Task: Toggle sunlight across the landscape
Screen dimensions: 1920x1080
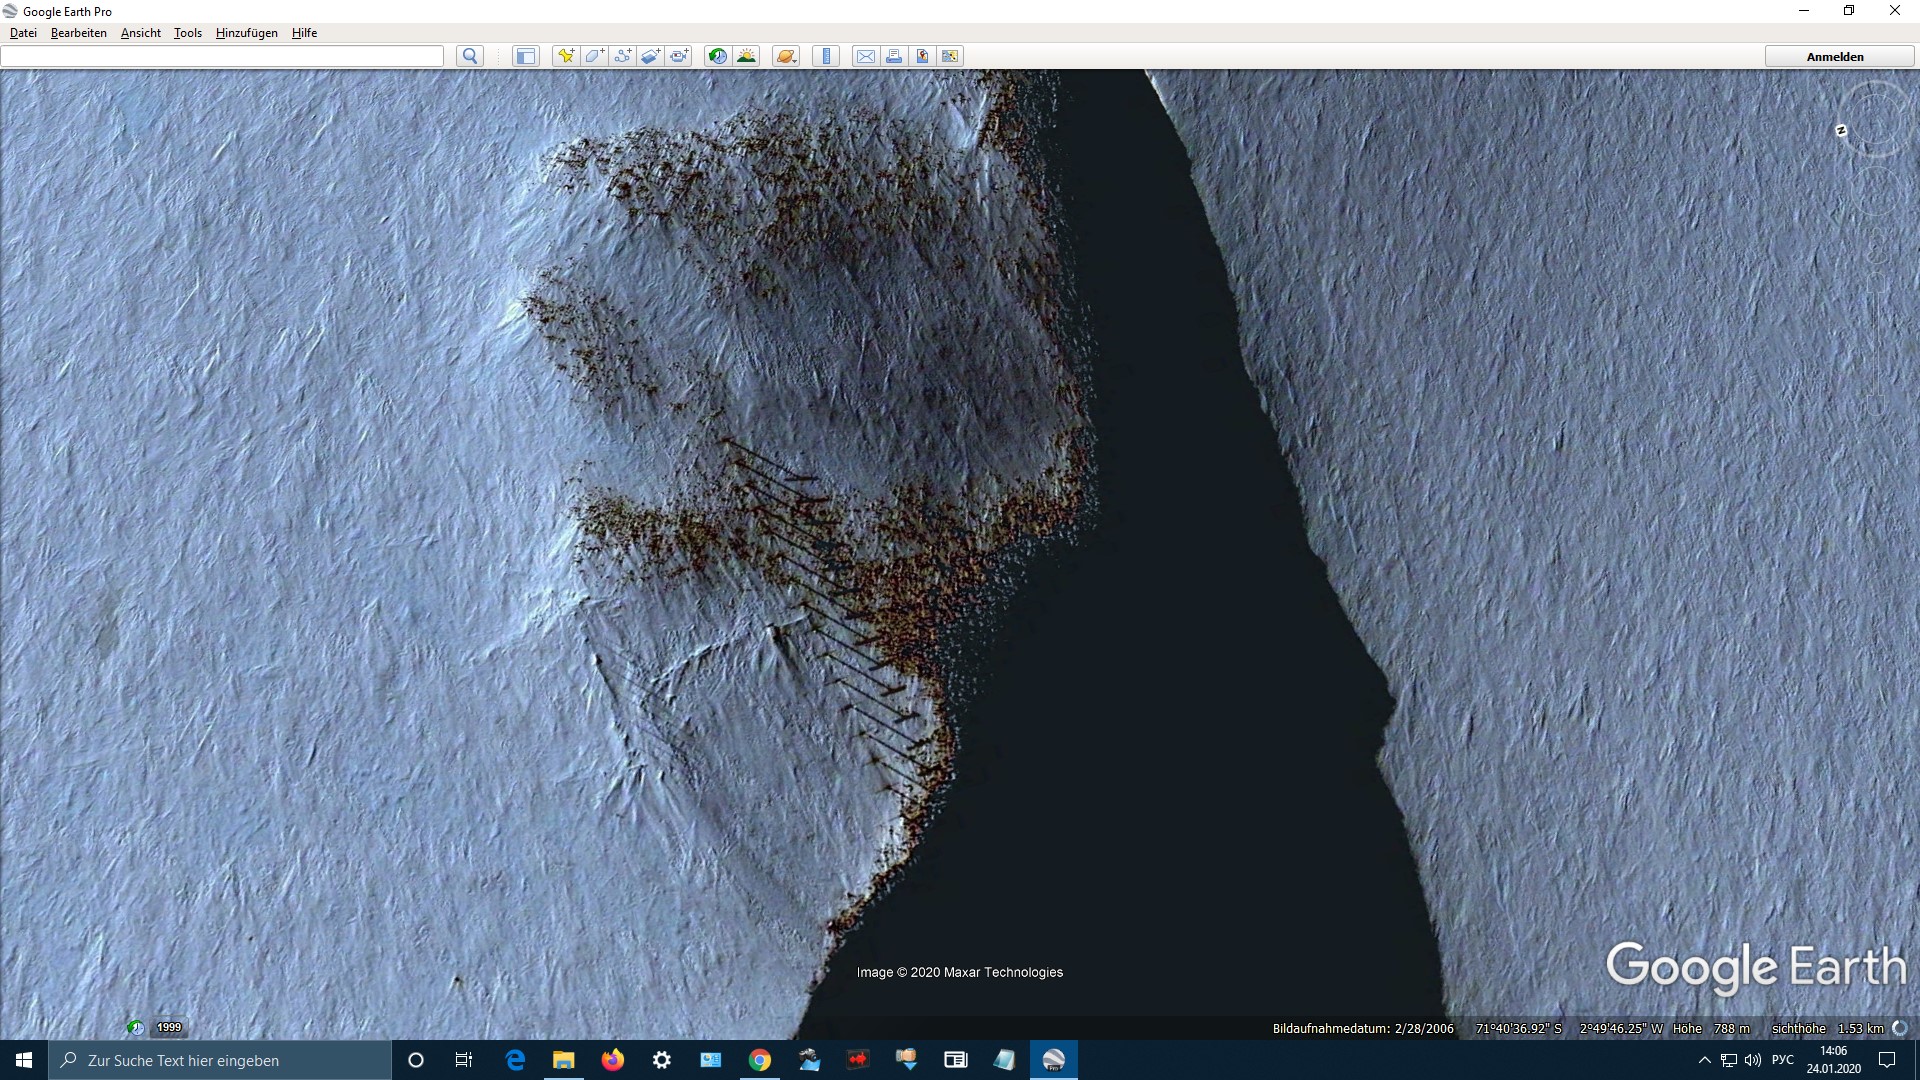Action: tap(746, 56)
